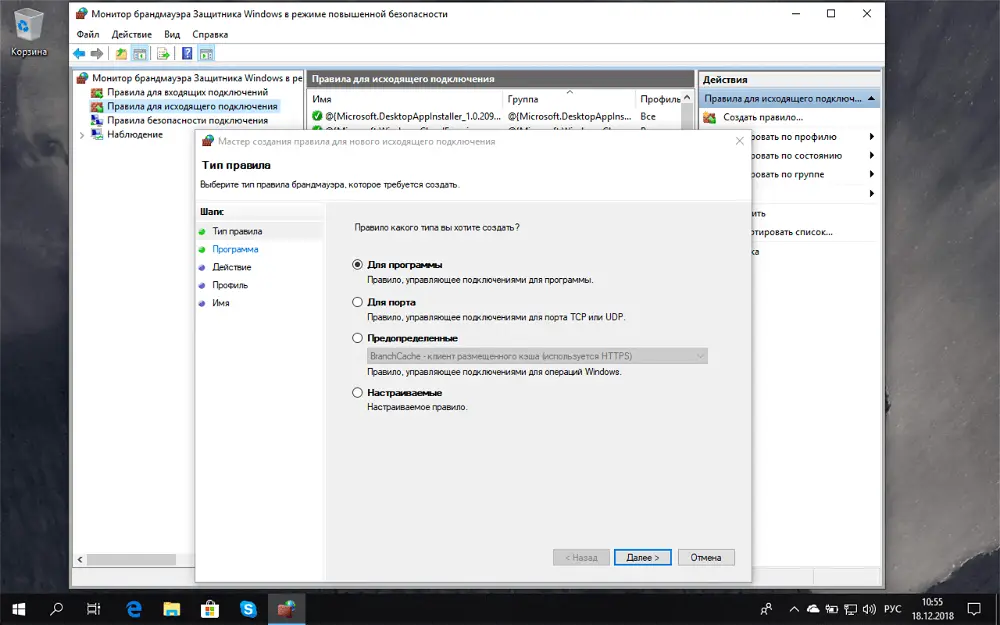This screenshot has height=625, width=1000.
Task: Click the up-one-level folder toolbar icon
Action: click(x=121, y=53)
